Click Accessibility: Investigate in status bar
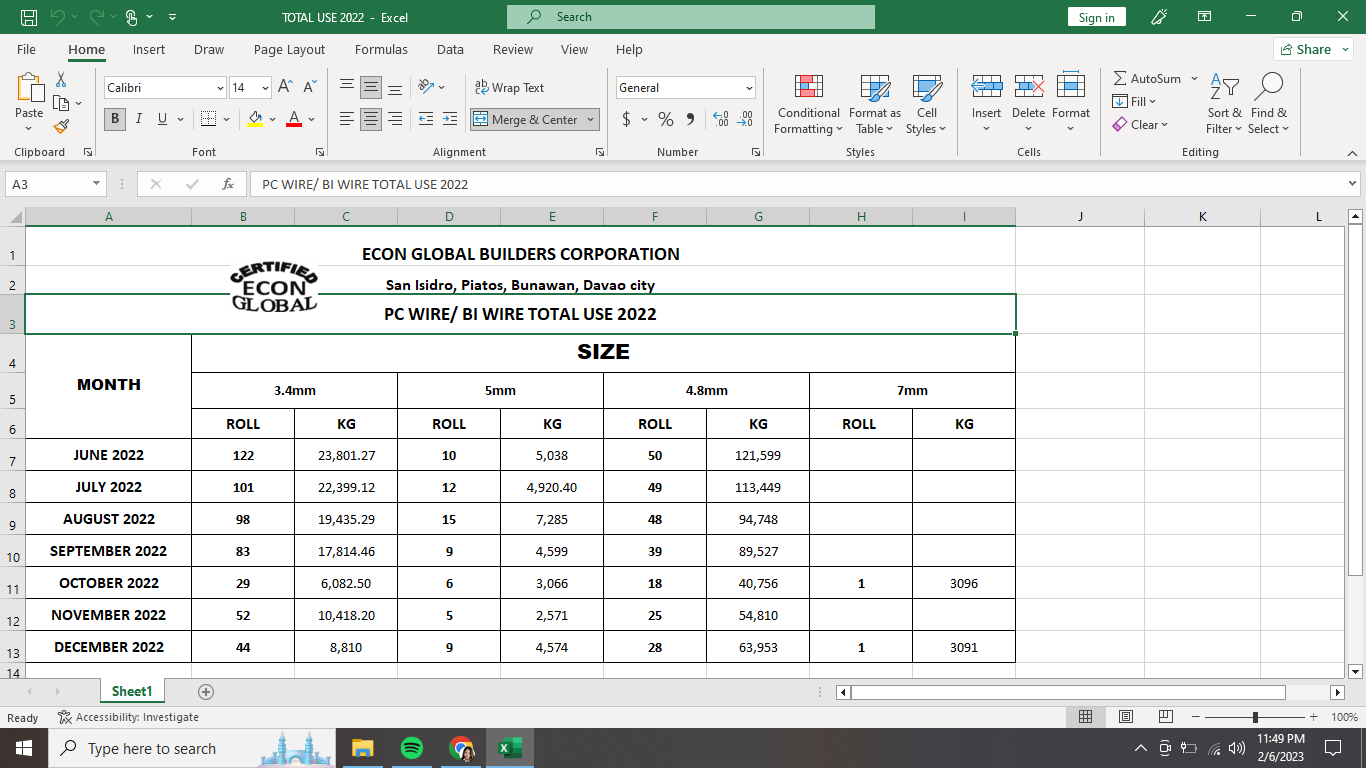The height and width of the screenshot is (768, 1366). coord(128,717)
